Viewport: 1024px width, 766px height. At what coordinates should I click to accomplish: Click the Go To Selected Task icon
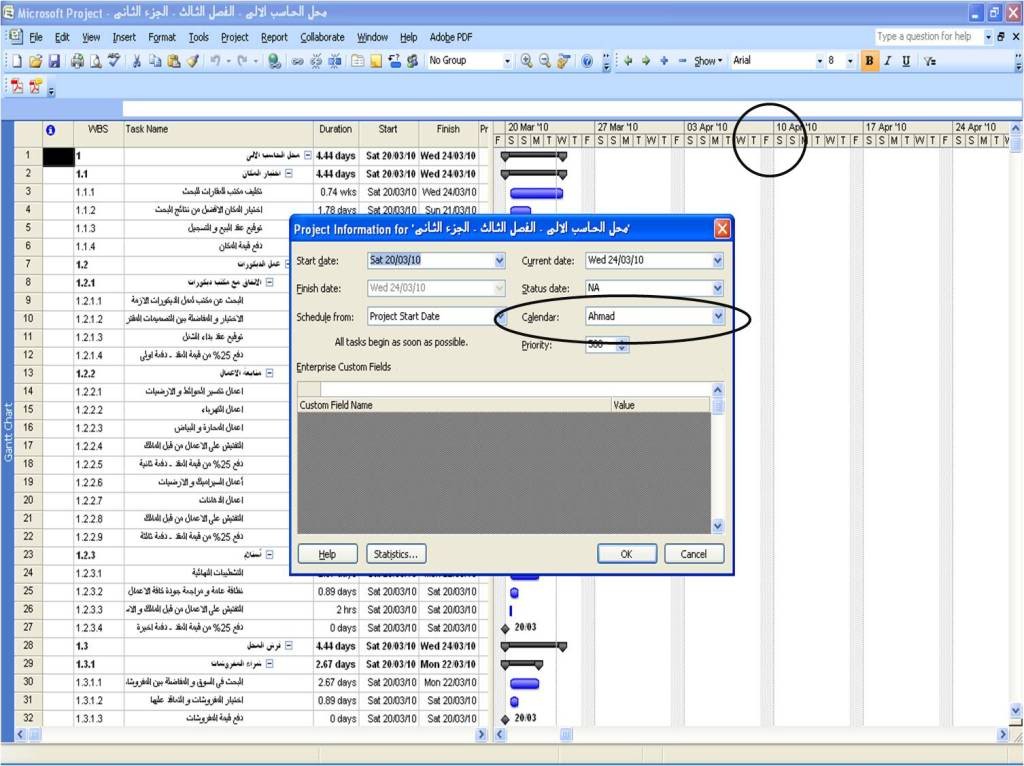(563, 61)
